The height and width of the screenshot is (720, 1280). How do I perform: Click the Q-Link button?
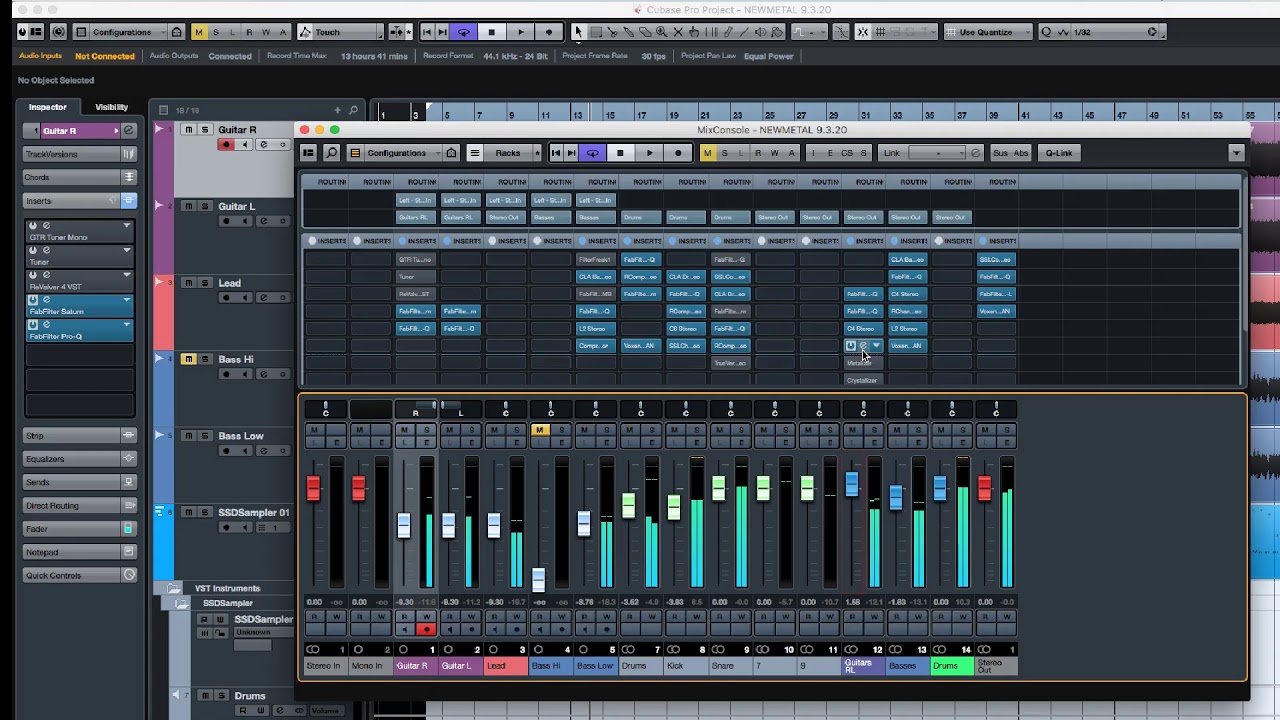1059,153
